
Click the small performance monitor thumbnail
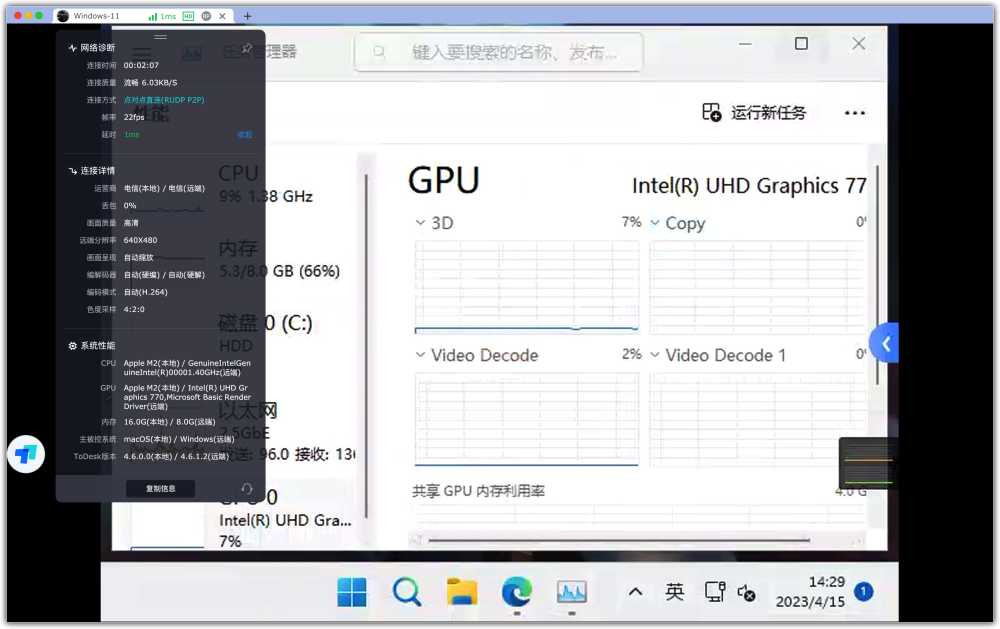(x=868, y=464)
